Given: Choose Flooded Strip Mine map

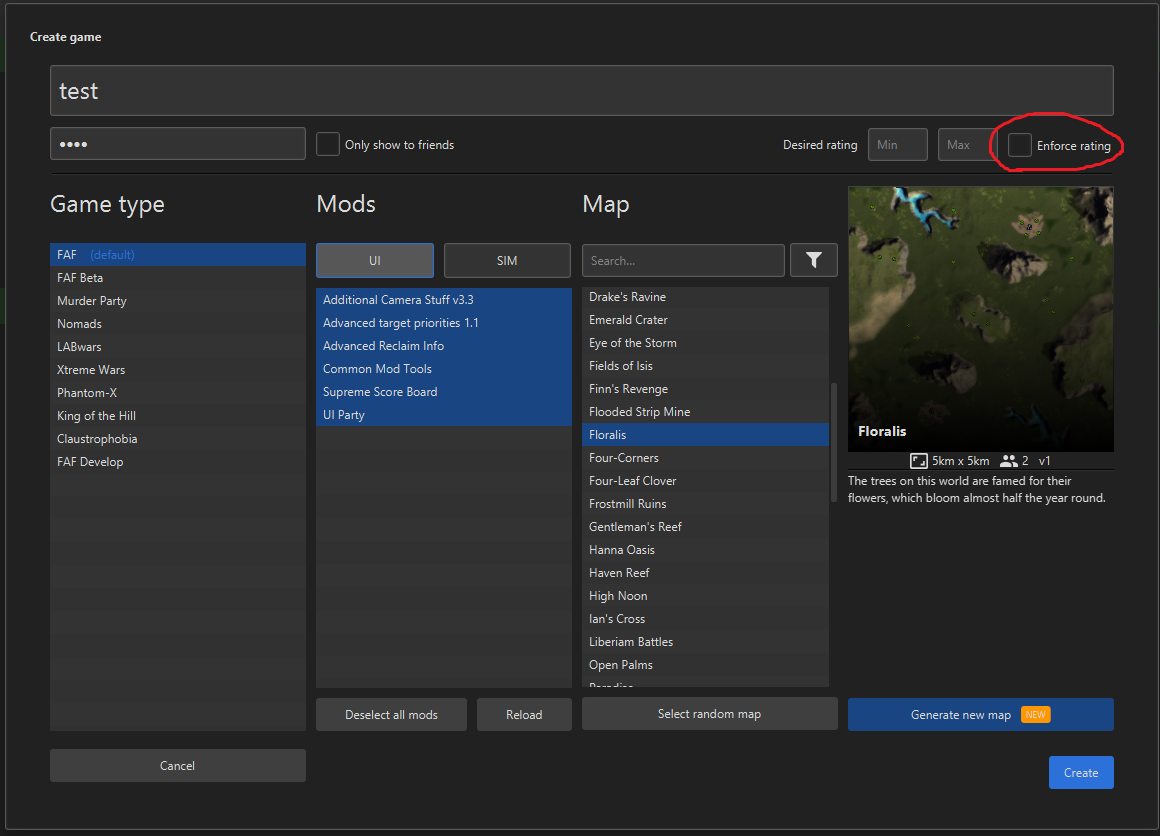Looking at the screenshot, I should [705, 411].
